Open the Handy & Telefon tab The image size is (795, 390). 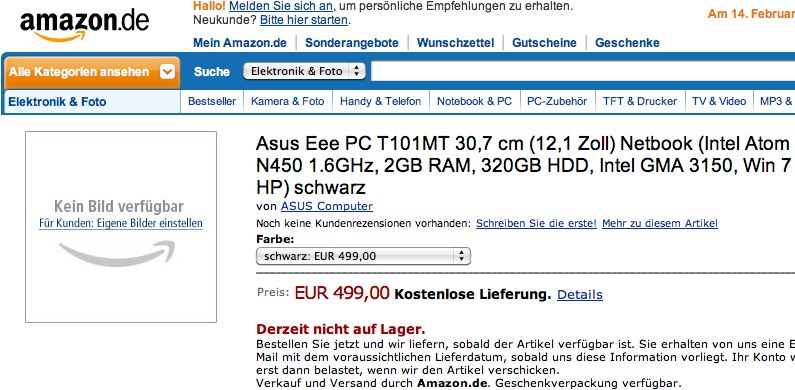[380, 101]
